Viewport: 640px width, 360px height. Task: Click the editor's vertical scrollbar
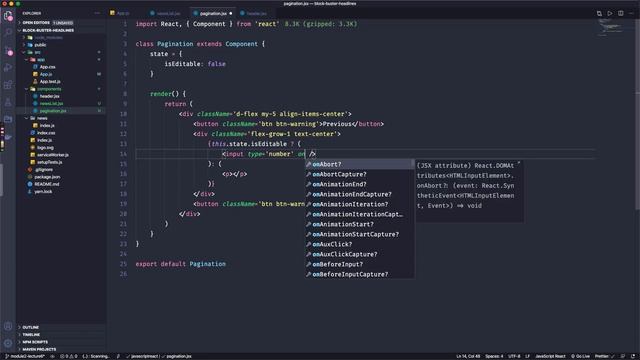[x=637, y=114]
